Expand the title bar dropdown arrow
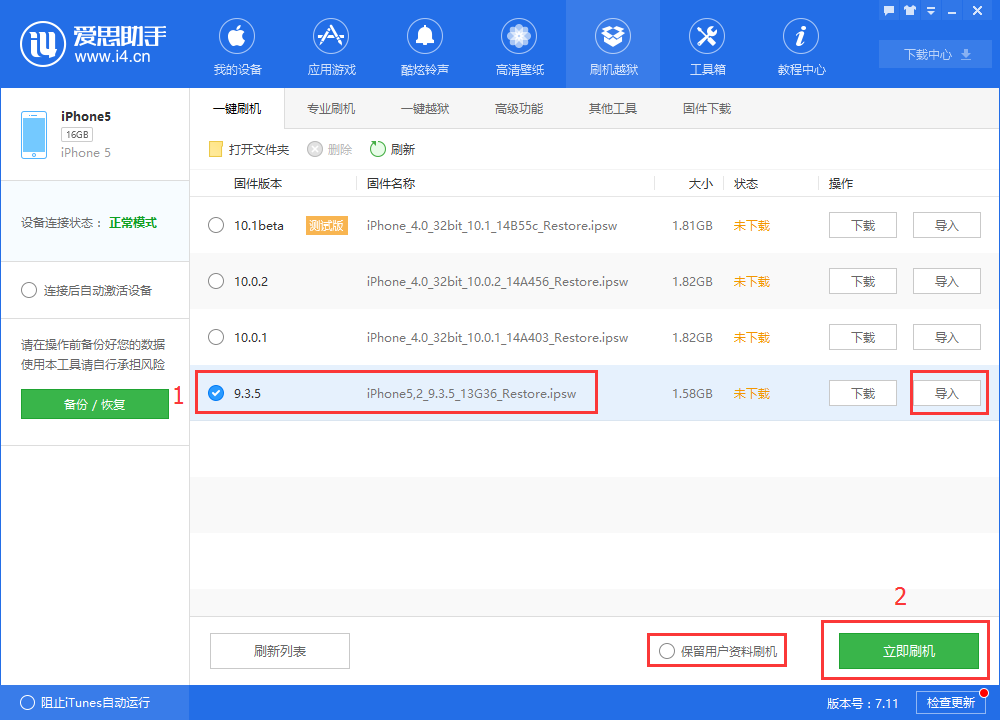Image resolution: width=1000 pixels, height=720 pixels. pos(932,10)
